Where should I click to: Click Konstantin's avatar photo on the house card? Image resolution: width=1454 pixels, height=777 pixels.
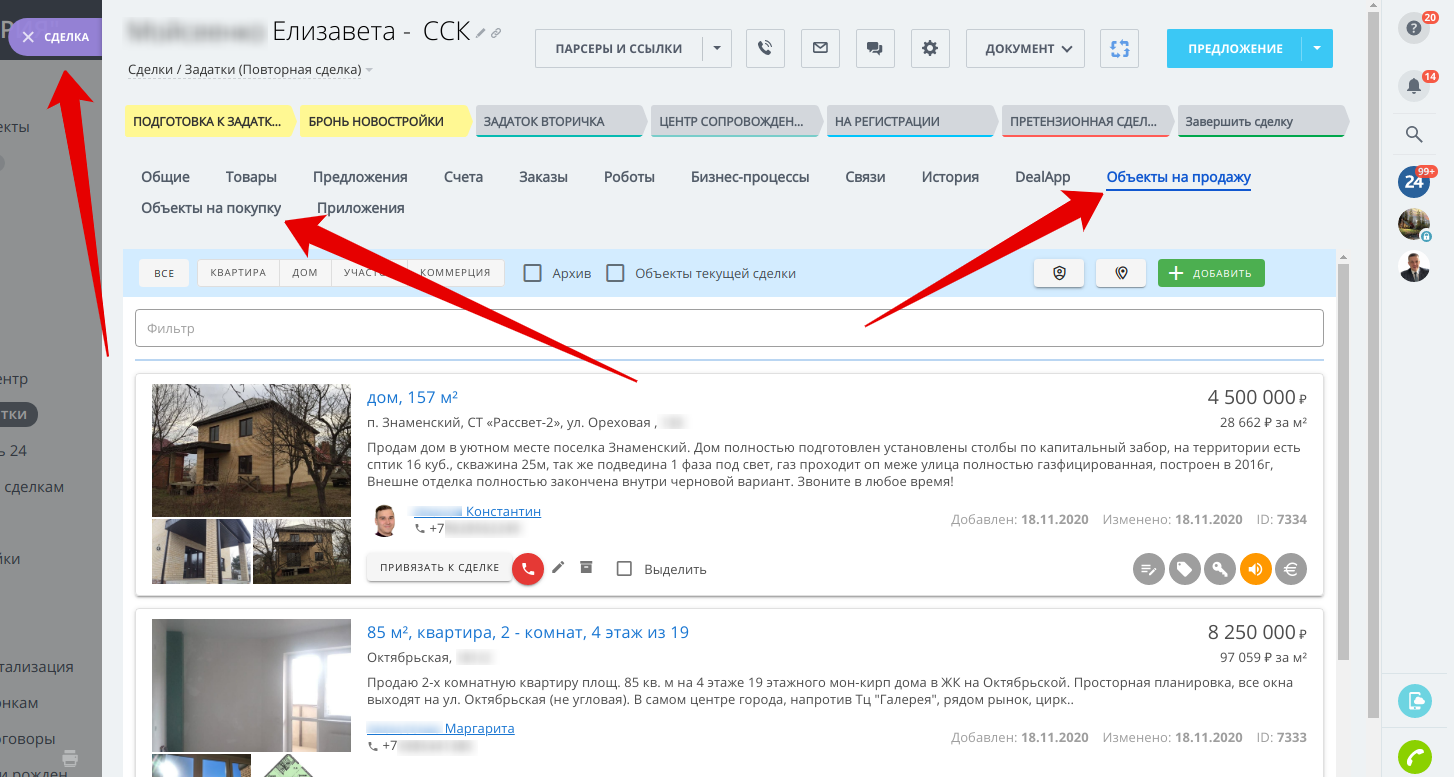pyautogui.click(x=385, y=520)
